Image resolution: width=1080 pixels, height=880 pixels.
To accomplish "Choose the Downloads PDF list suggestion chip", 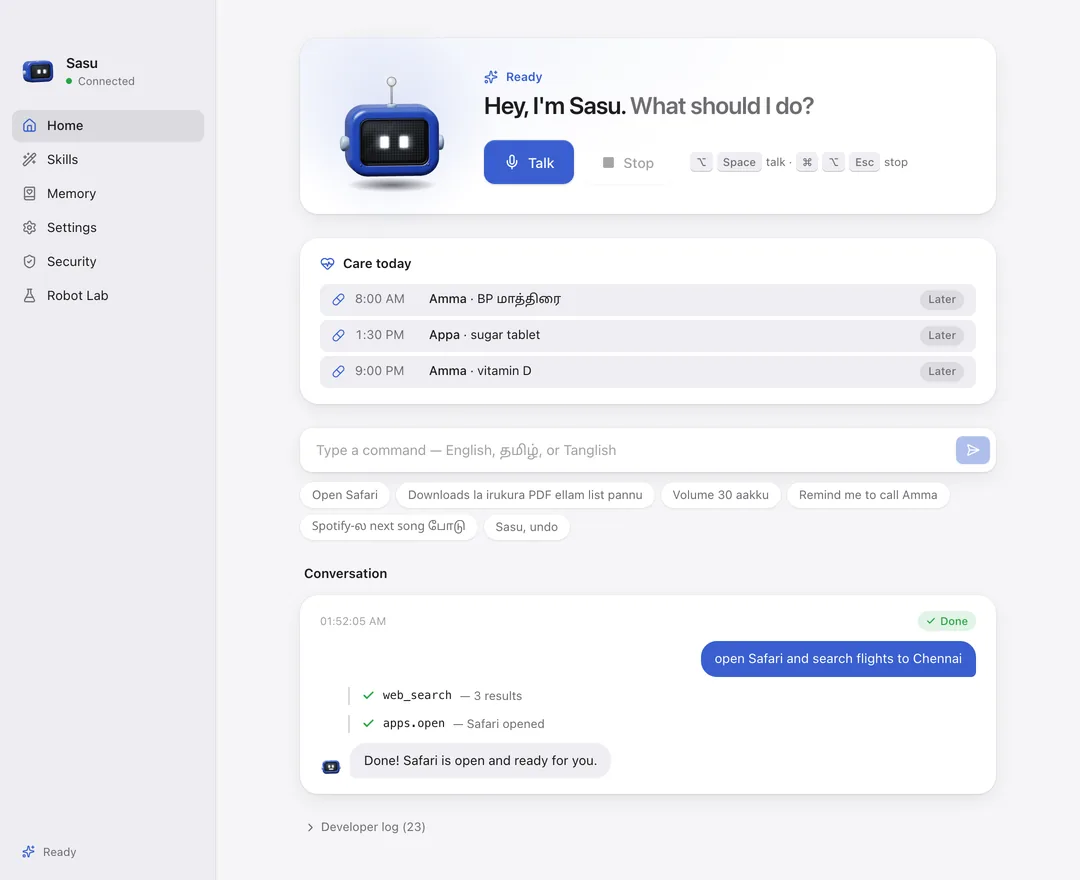I will 525,495.
